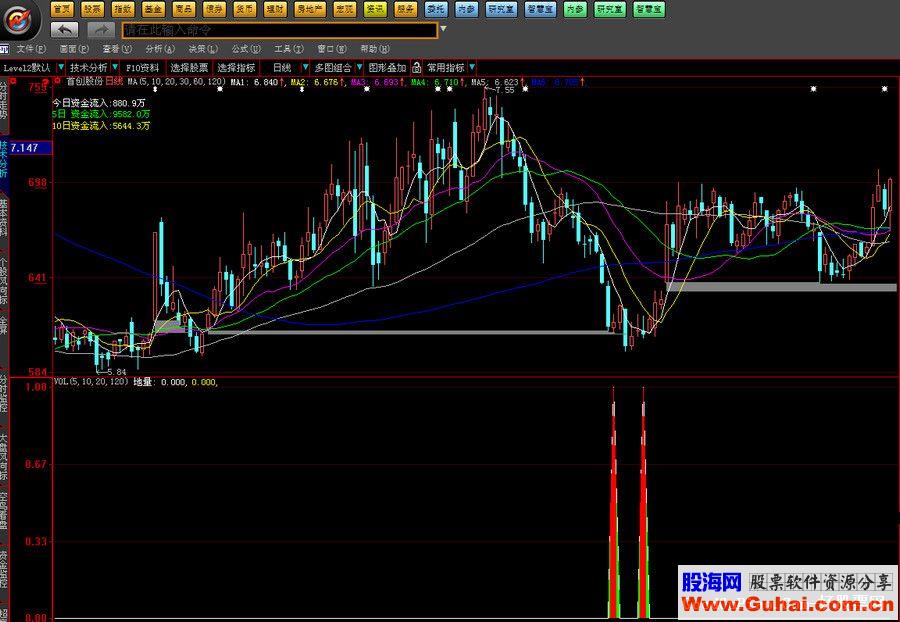Click the green 内参 button

pos(575,9)
